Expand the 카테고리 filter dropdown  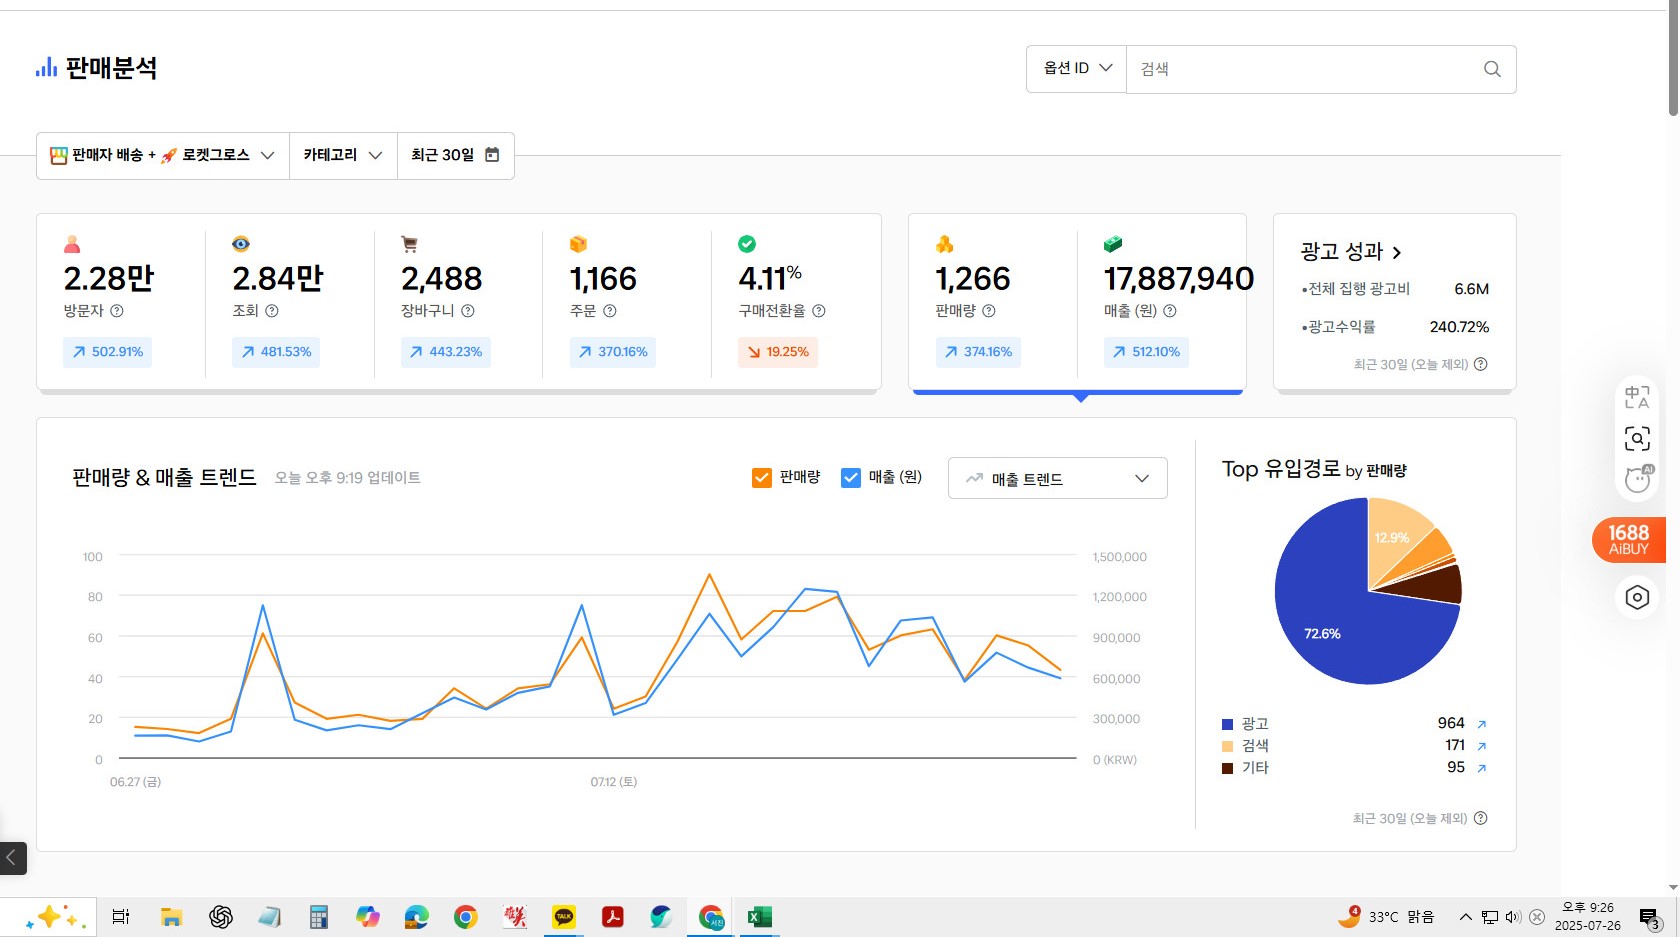pos(343,156)
